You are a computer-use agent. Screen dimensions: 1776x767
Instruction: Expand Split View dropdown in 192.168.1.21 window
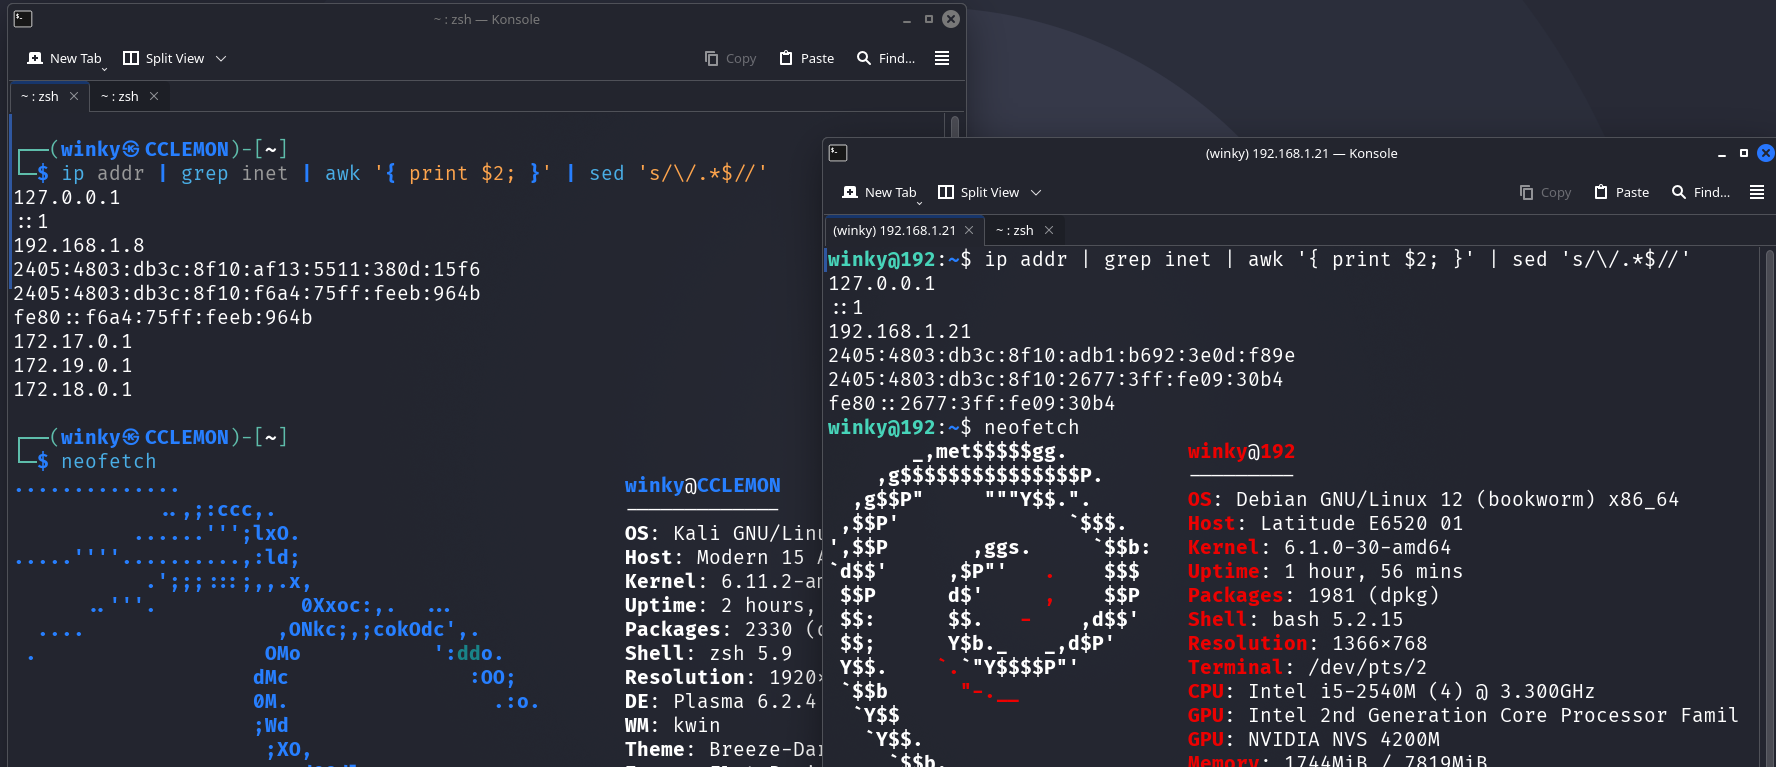[1036, 193]
